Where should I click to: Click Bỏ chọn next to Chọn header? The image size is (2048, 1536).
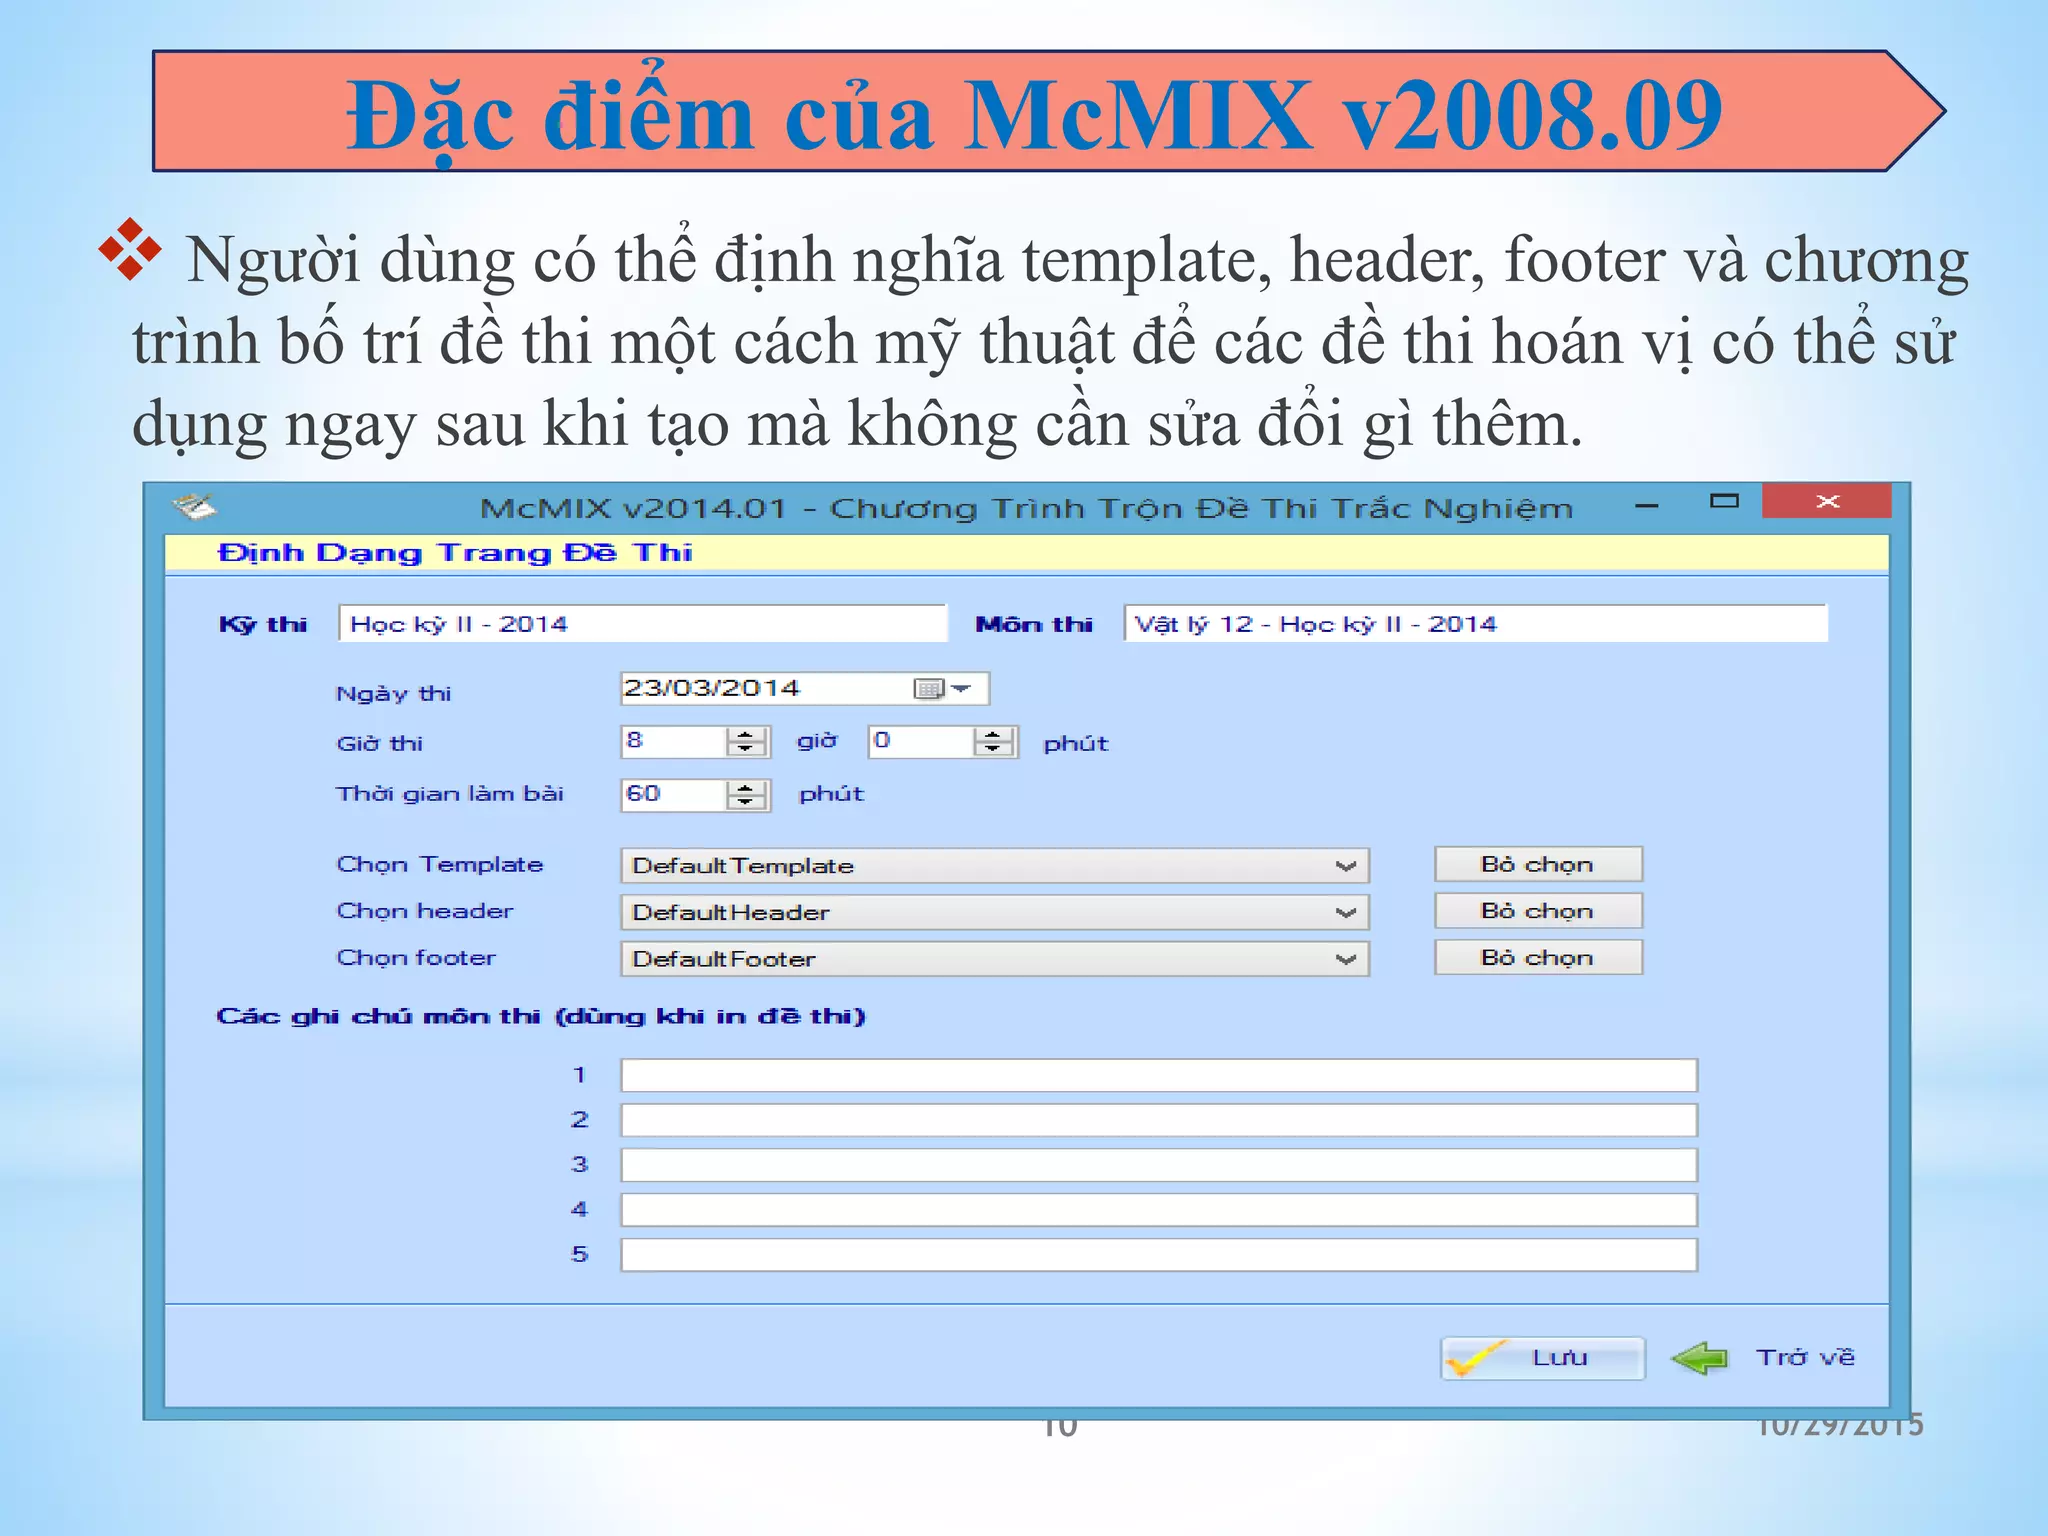coord(1538,911)
